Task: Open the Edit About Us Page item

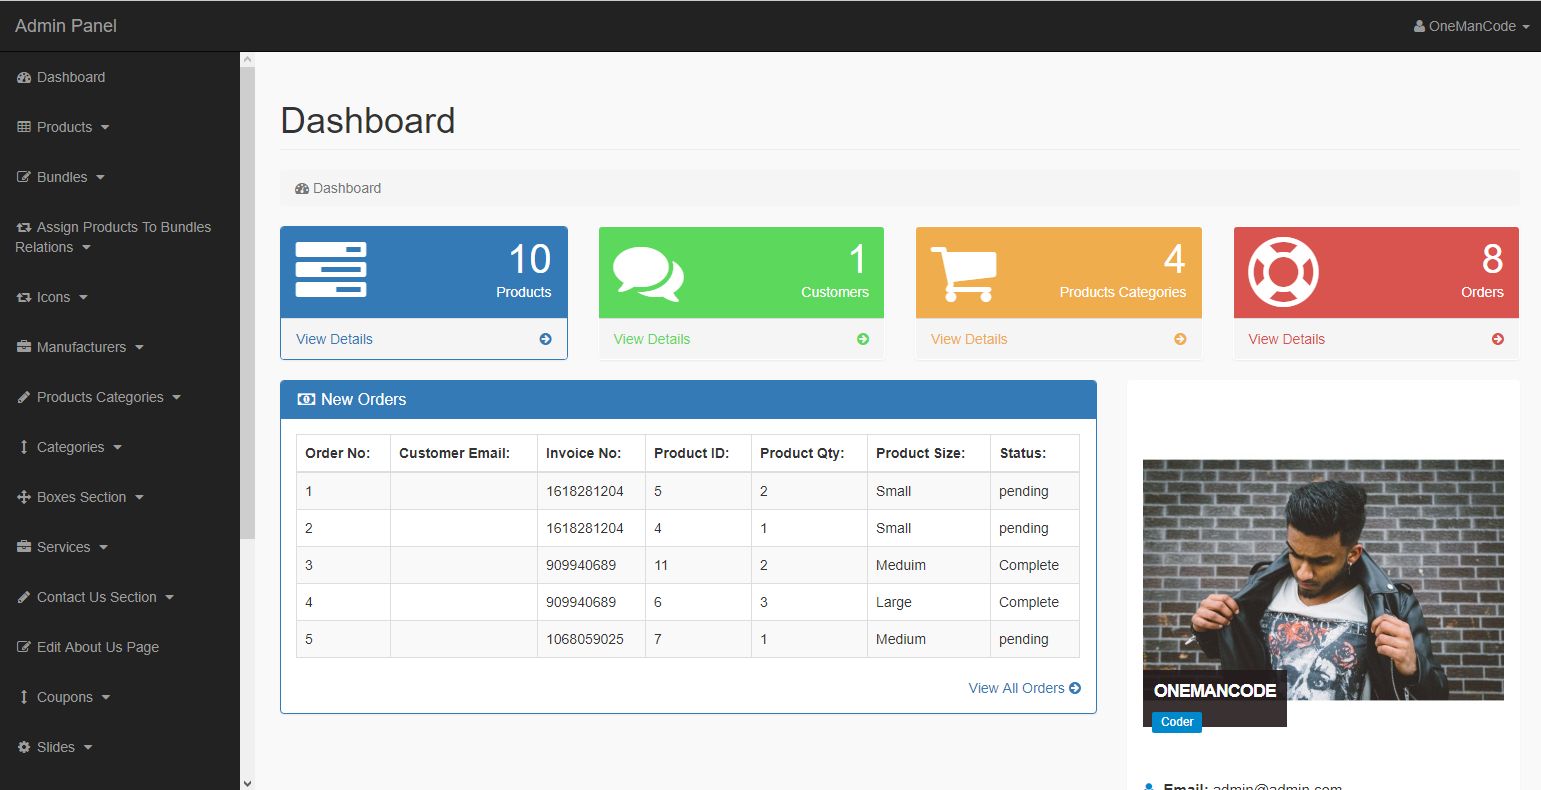Action: click(x=88, y=647)
